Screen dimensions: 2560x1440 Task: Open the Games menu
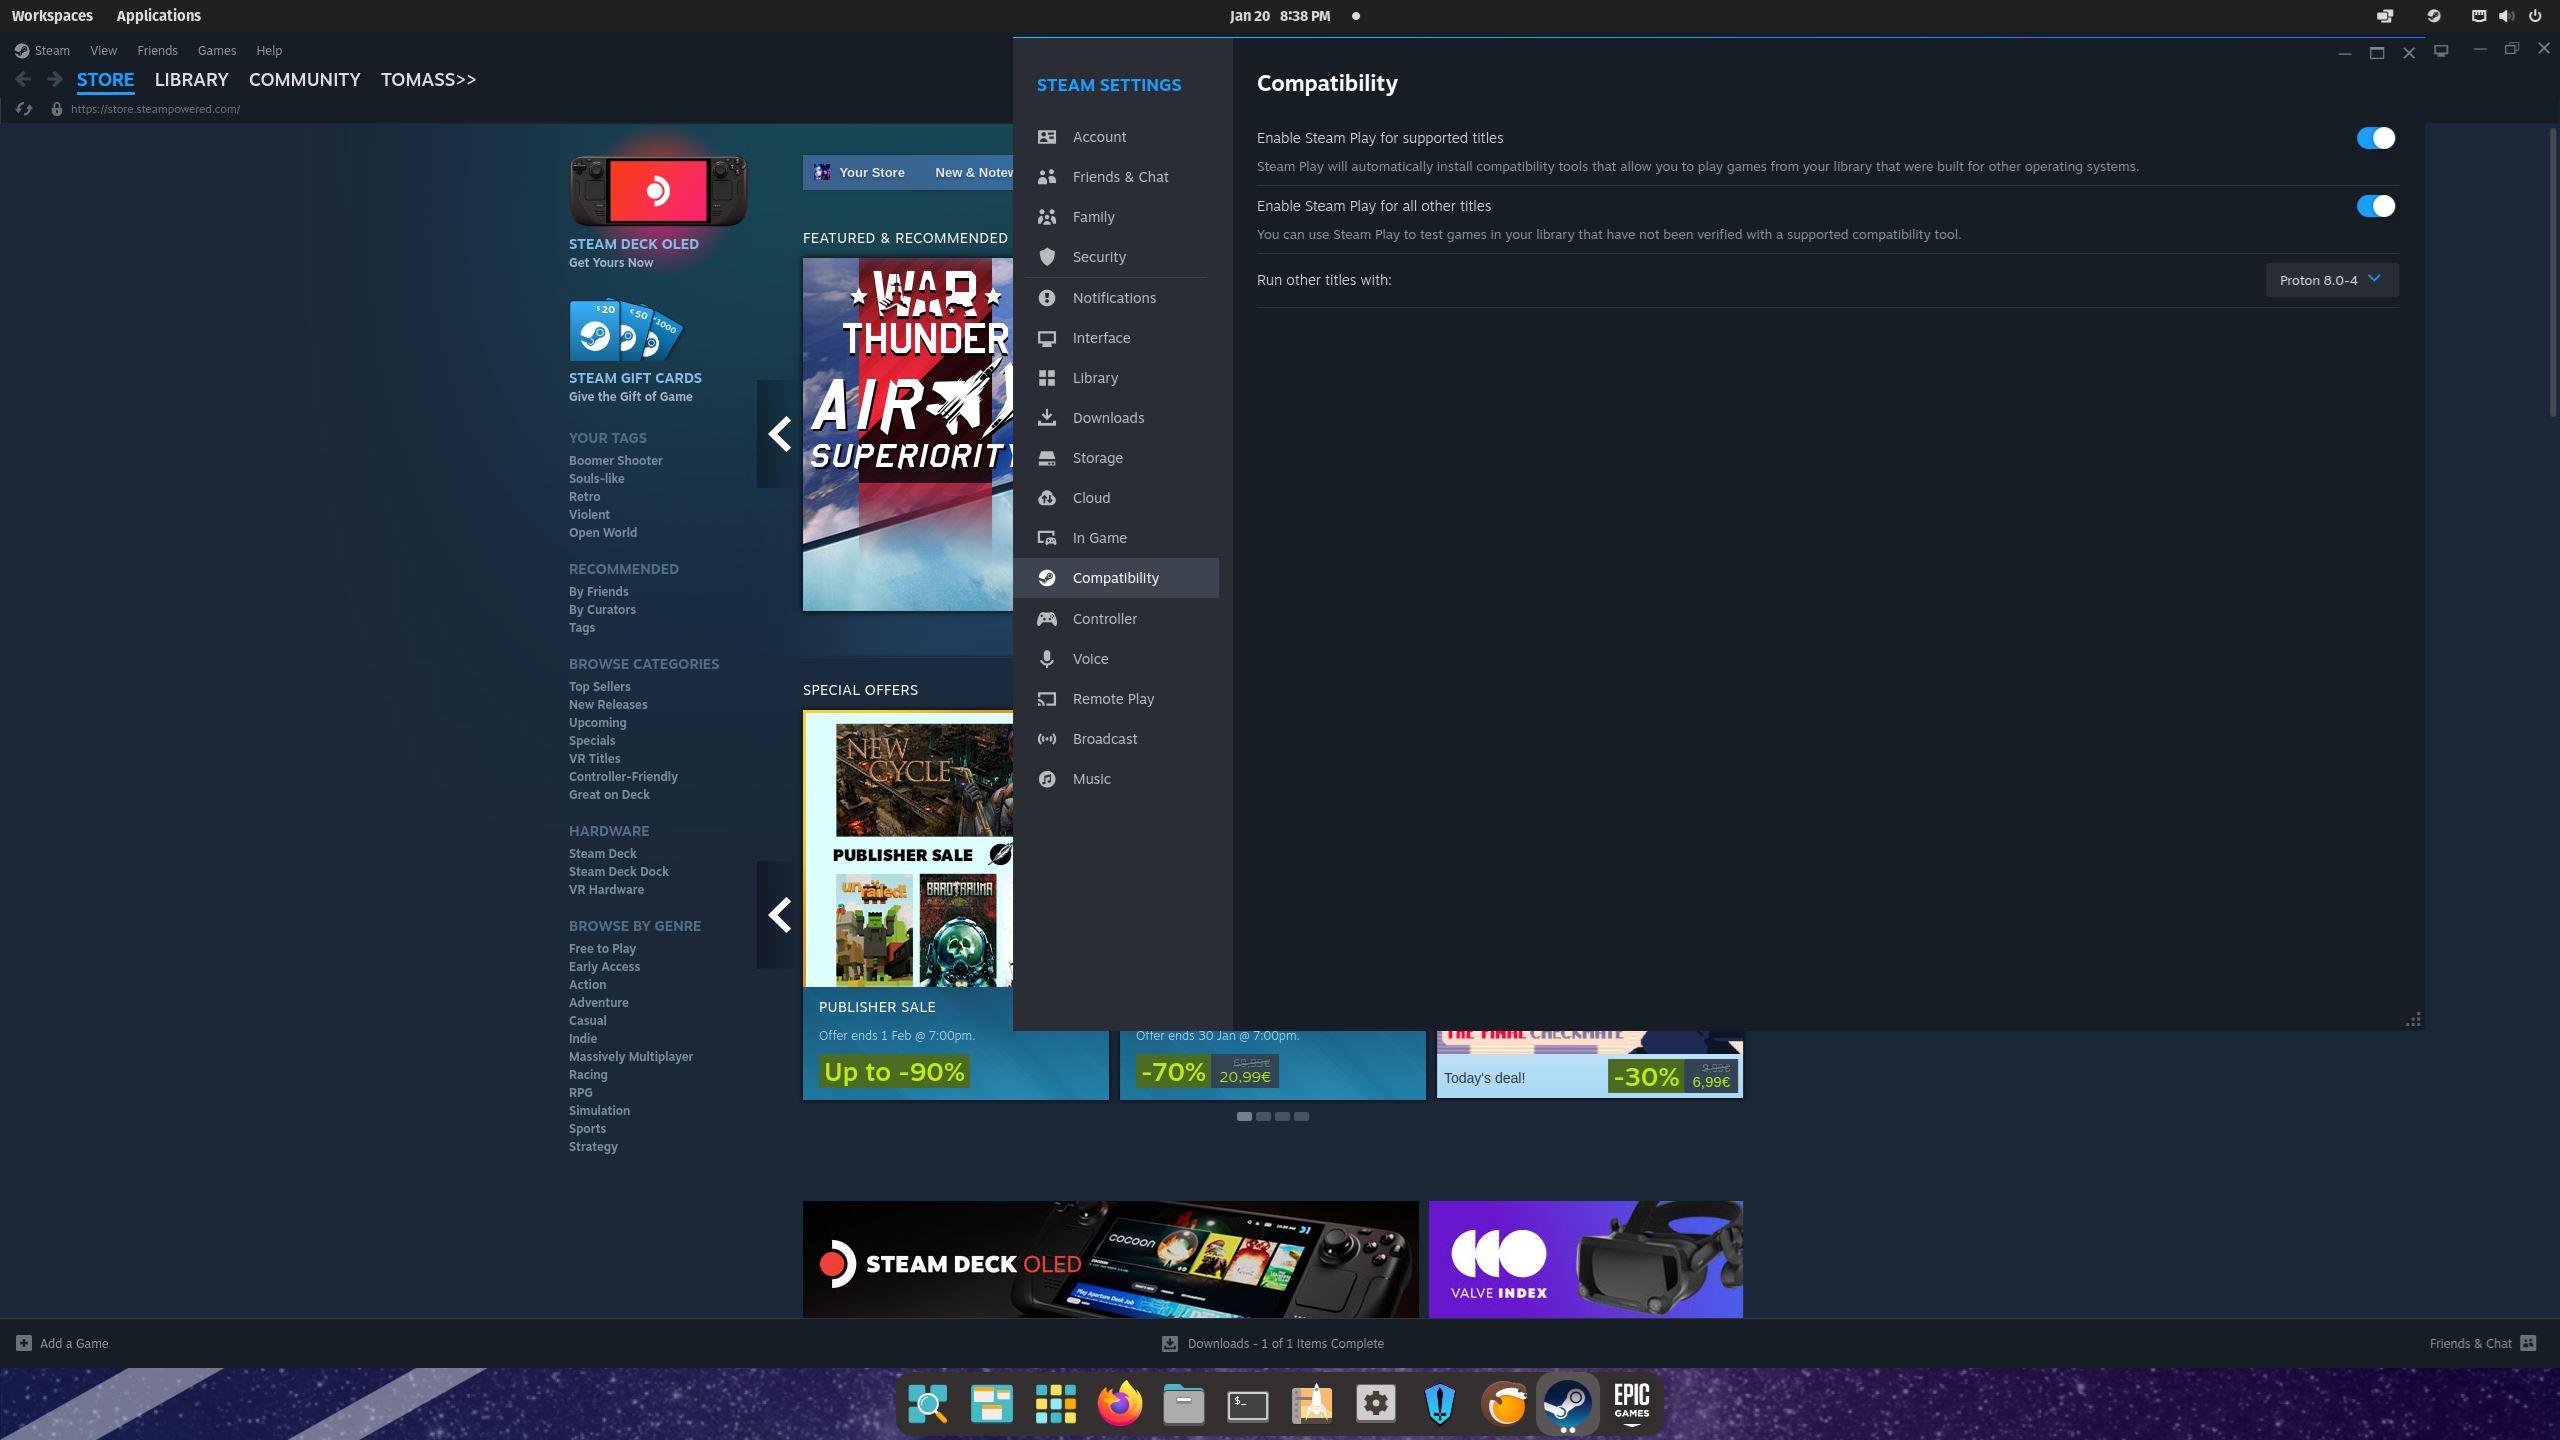(216, 50)
